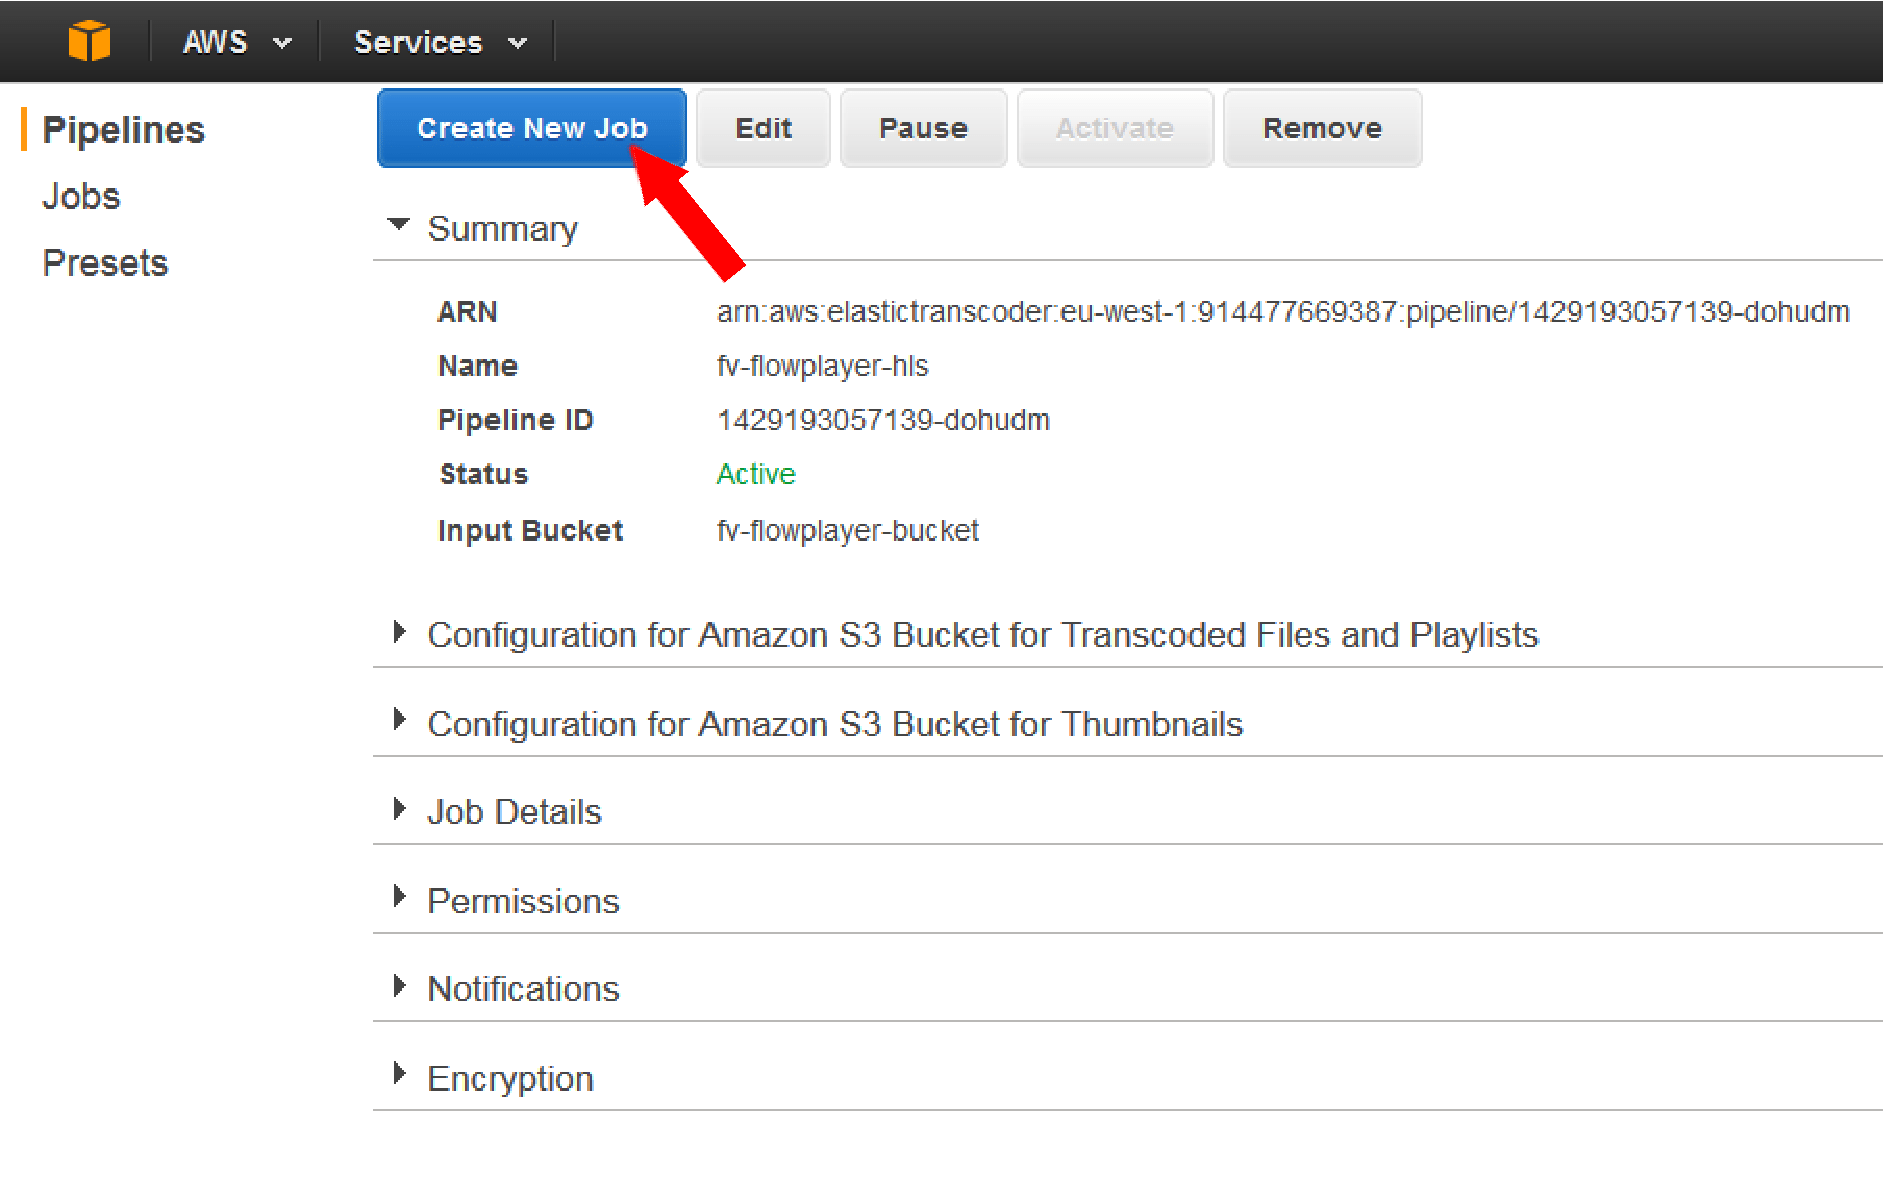The image size is (1884, 1189).
Task: Click the Edit pipeline button
Action: click(x=763, y=128)
